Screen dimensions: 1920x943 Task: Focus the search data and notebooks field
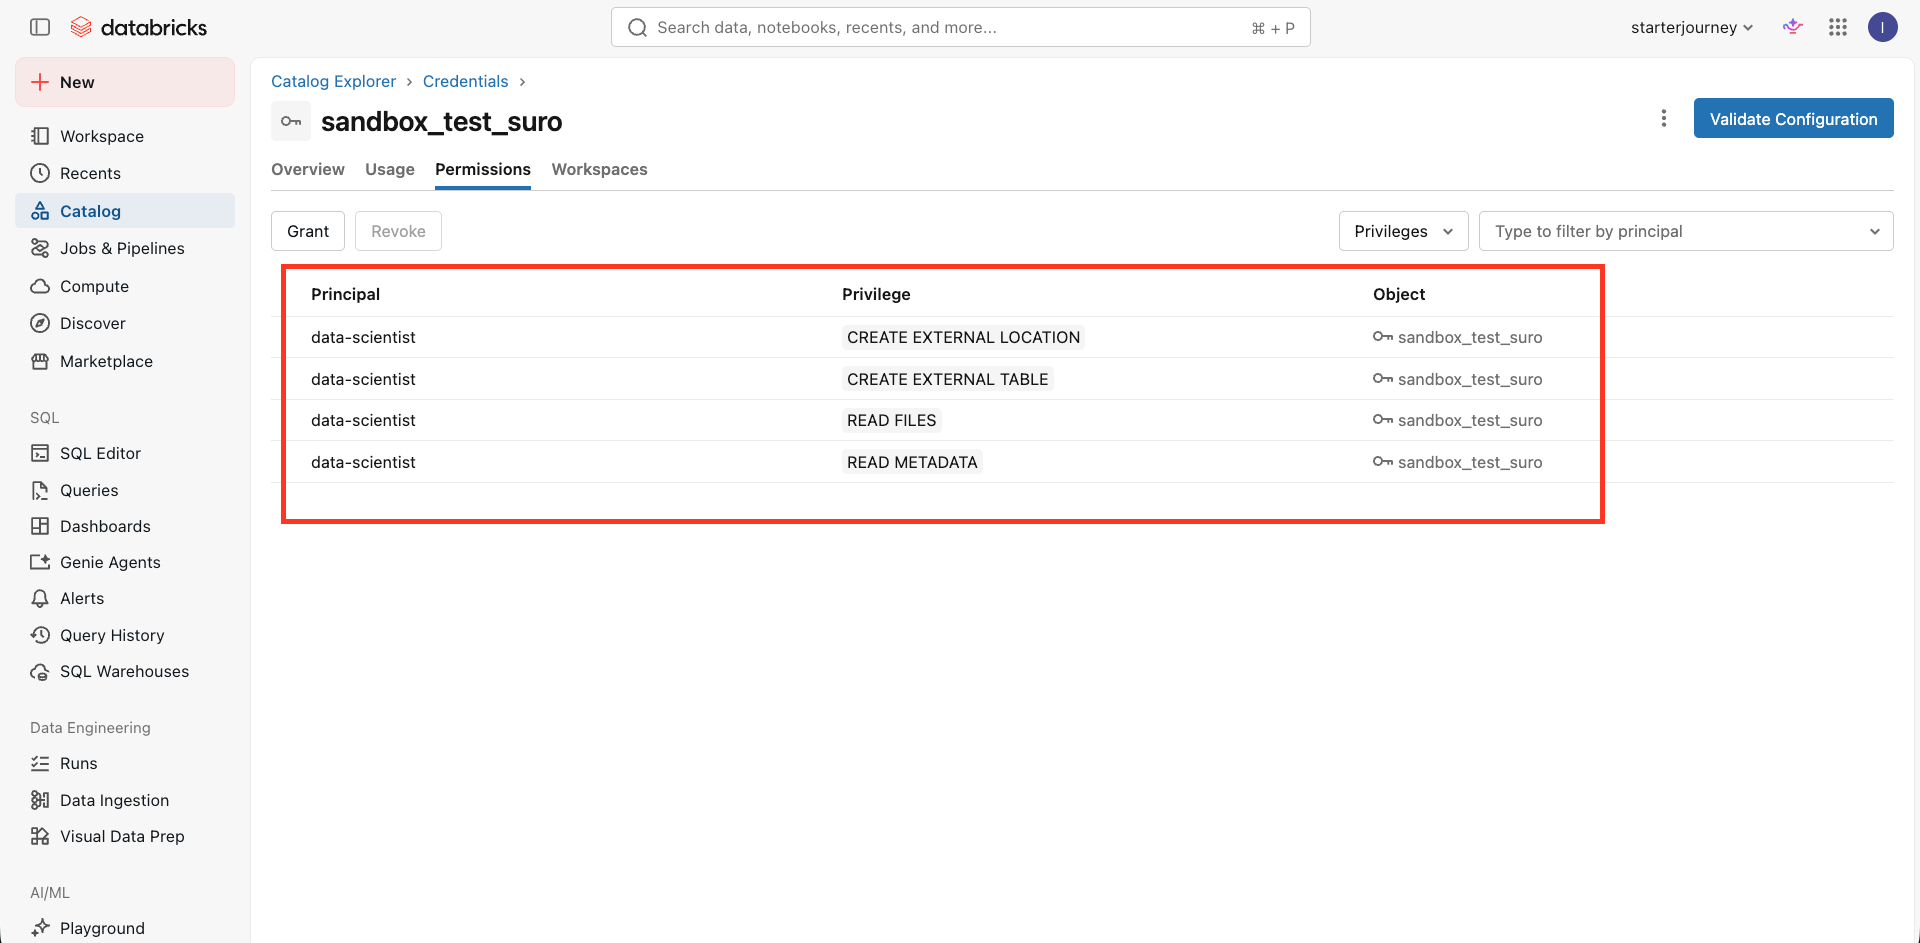pos(960,27)
